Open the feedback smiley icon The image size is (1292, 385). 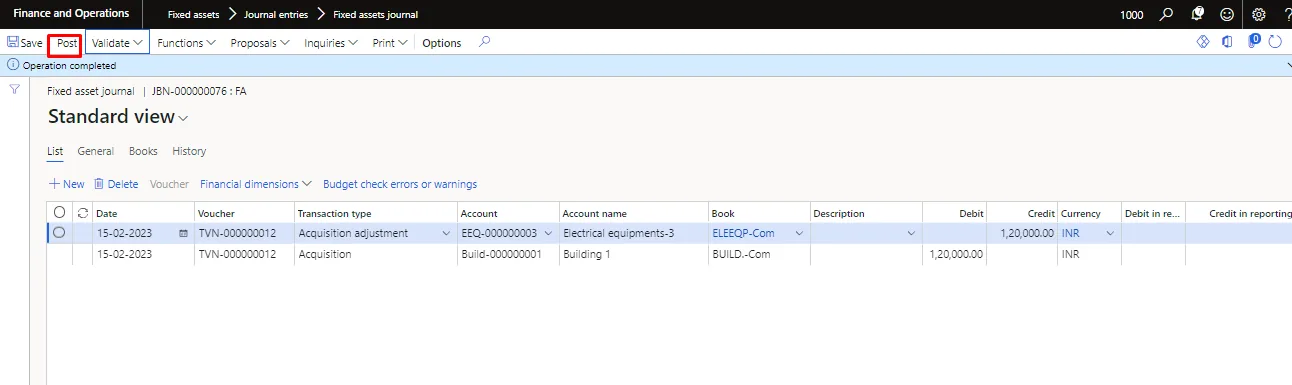coord(1227,14)
